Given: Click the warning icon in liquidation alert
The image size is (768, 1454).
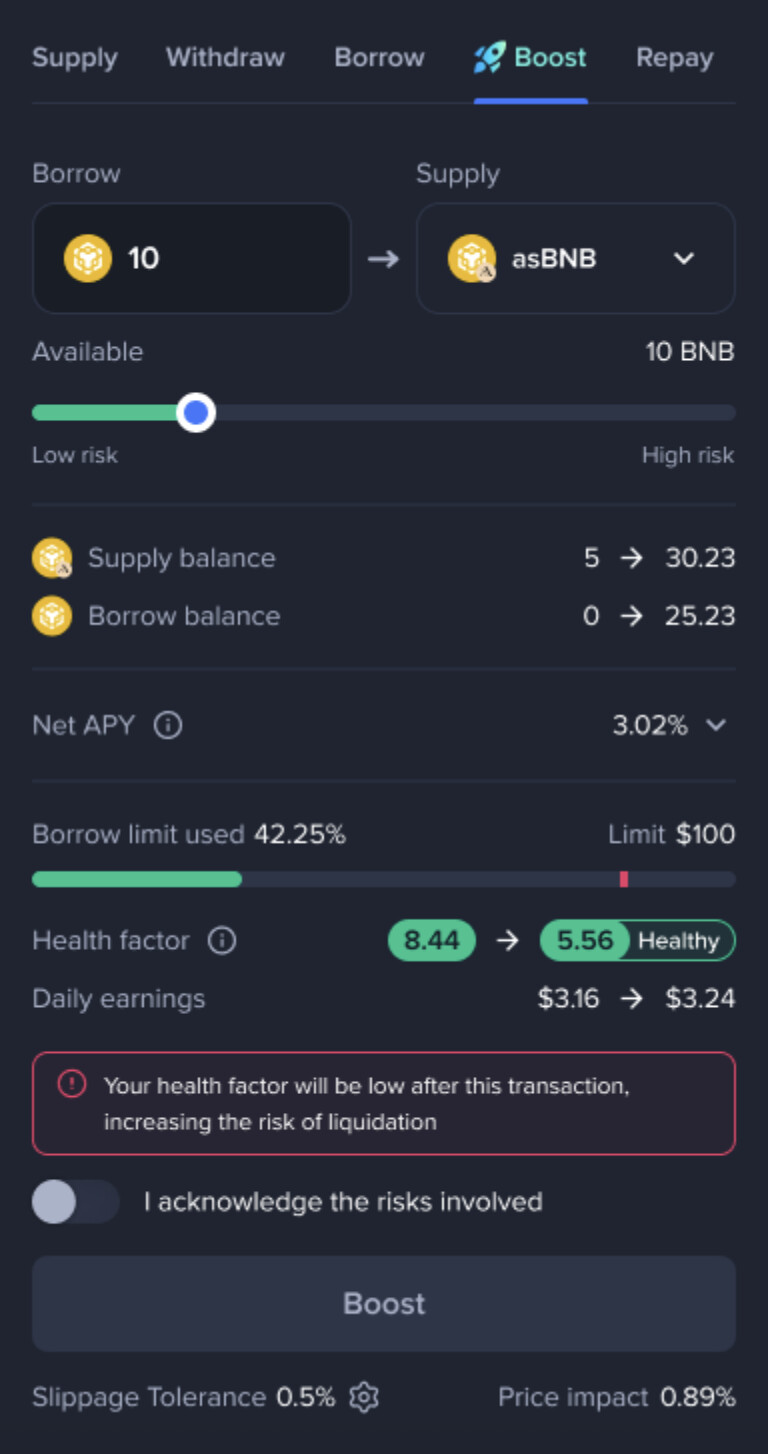Looking at the screenshot, I should coord(72,1084).
